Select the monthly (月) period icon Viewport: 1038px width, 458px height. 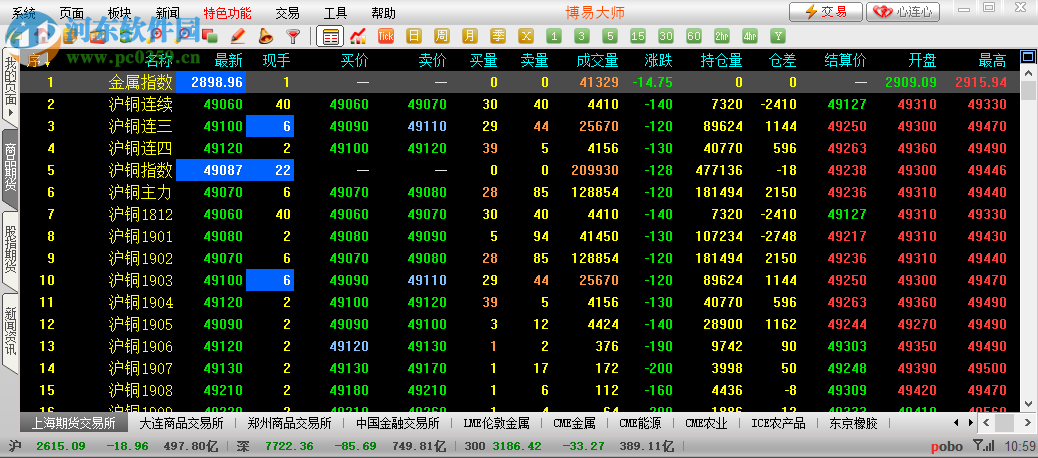470,36
